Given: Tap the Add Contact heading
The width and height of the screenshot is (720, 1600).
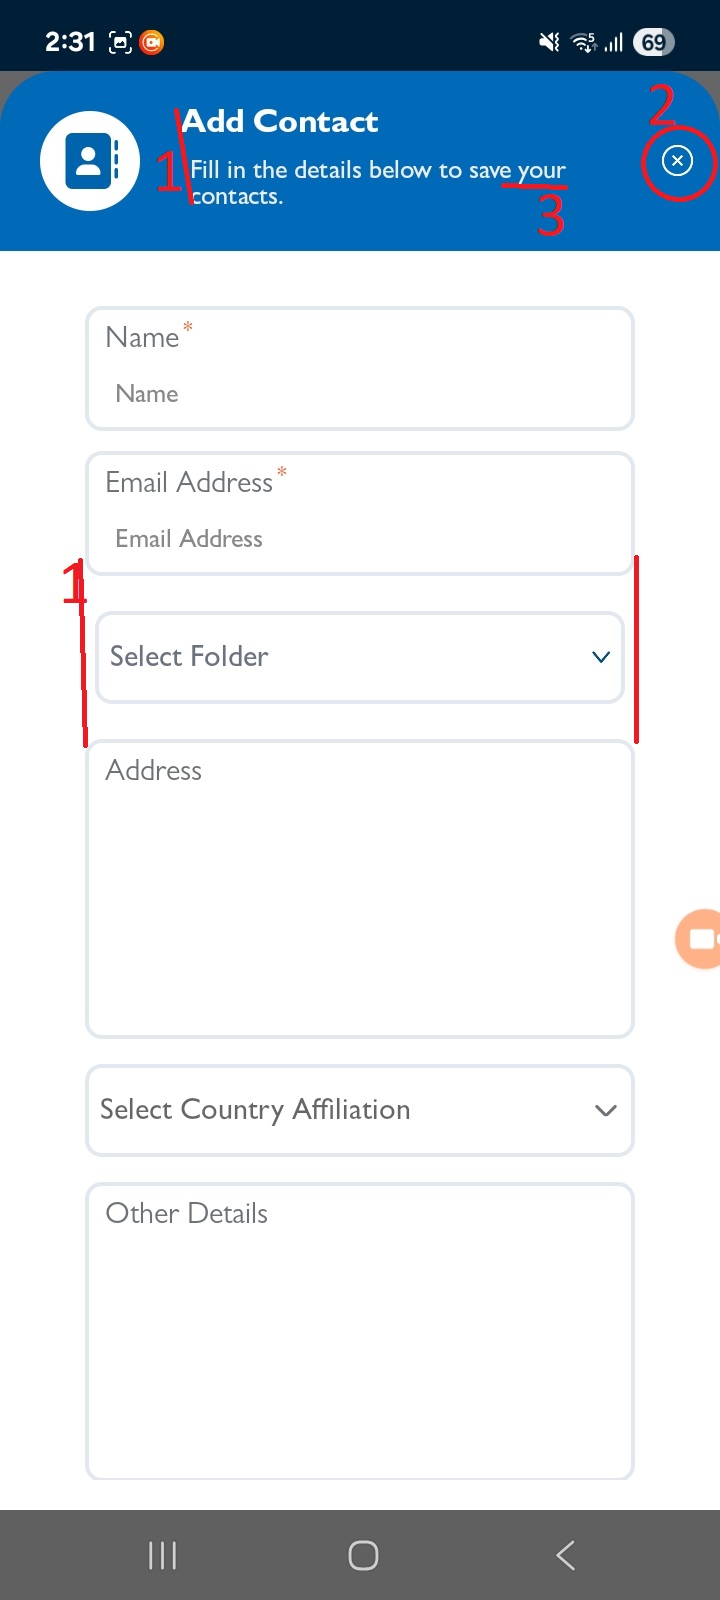Looking at the screenshot, I should pyautogui.click(x=281, y=122).
